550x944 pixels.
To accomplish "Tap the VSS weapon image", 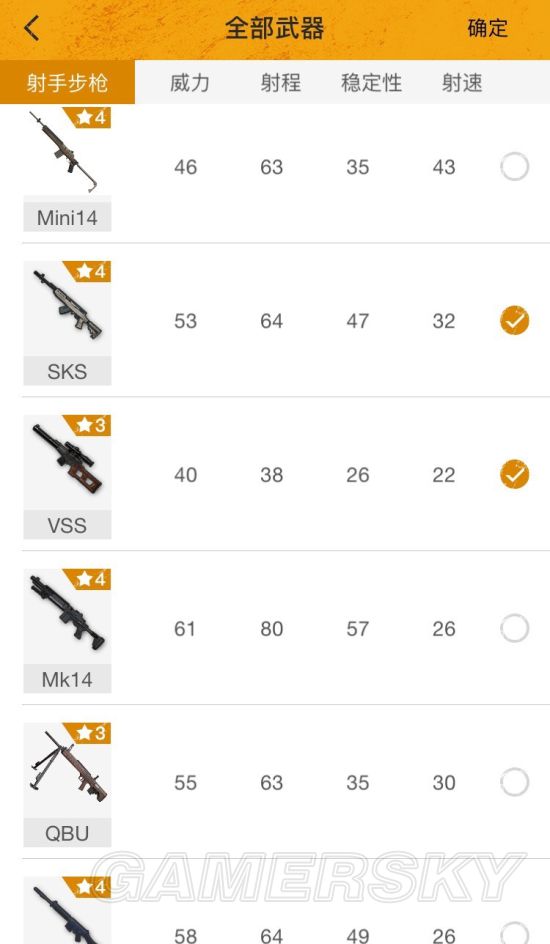I will (x=67, y=462).
